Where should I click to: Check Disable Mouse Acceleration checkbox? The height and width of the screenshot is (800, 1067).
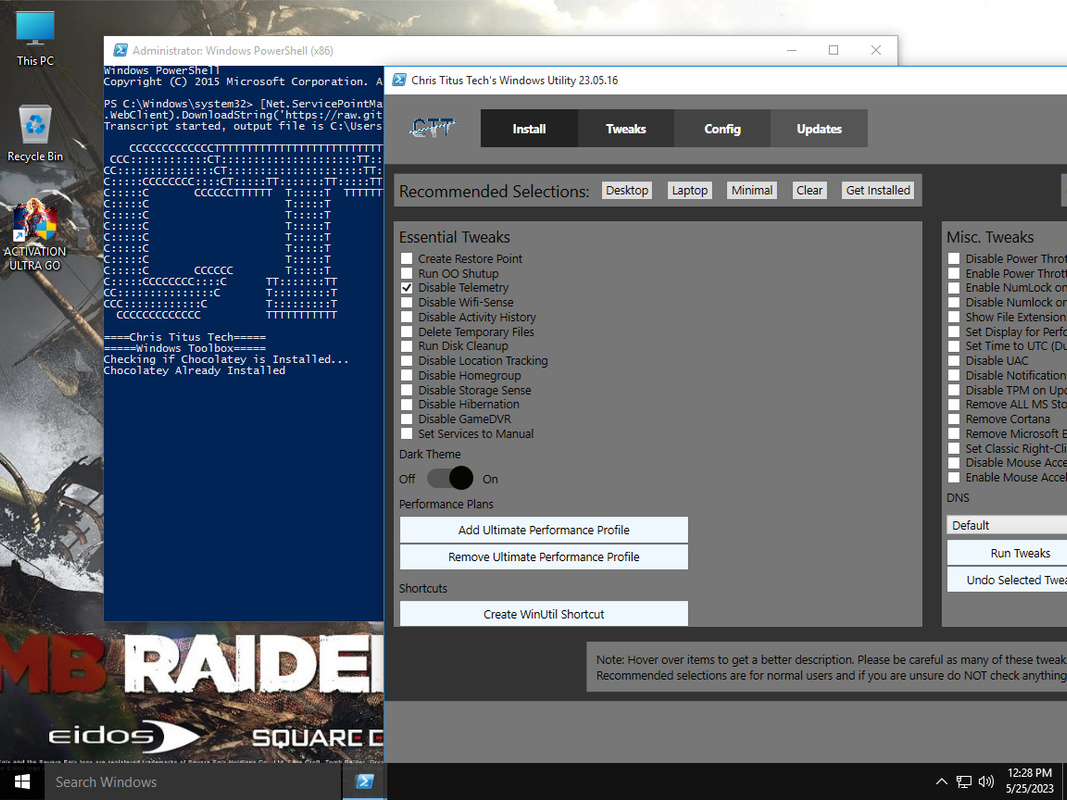[954, 463]
